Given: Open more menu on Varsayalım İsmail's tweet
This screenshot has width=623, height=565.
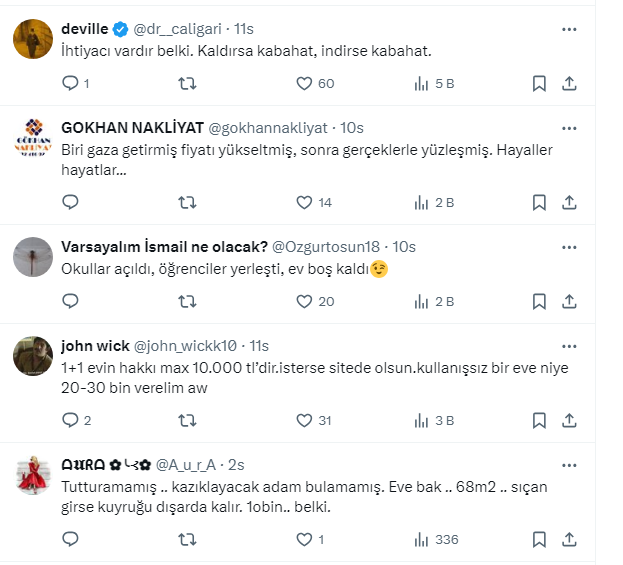Looking at the screenshot, I should [569, 247].
